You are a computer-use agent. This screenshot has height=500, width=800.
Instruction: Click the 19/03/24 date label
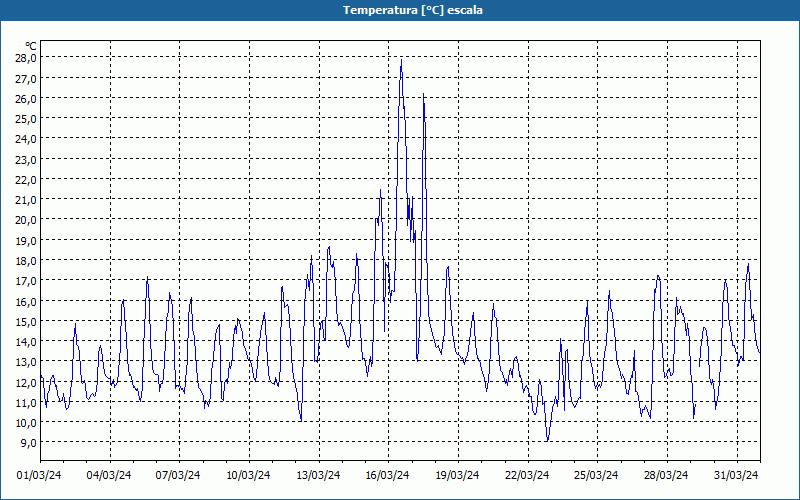pyautogui.click(x=458, y=475)
